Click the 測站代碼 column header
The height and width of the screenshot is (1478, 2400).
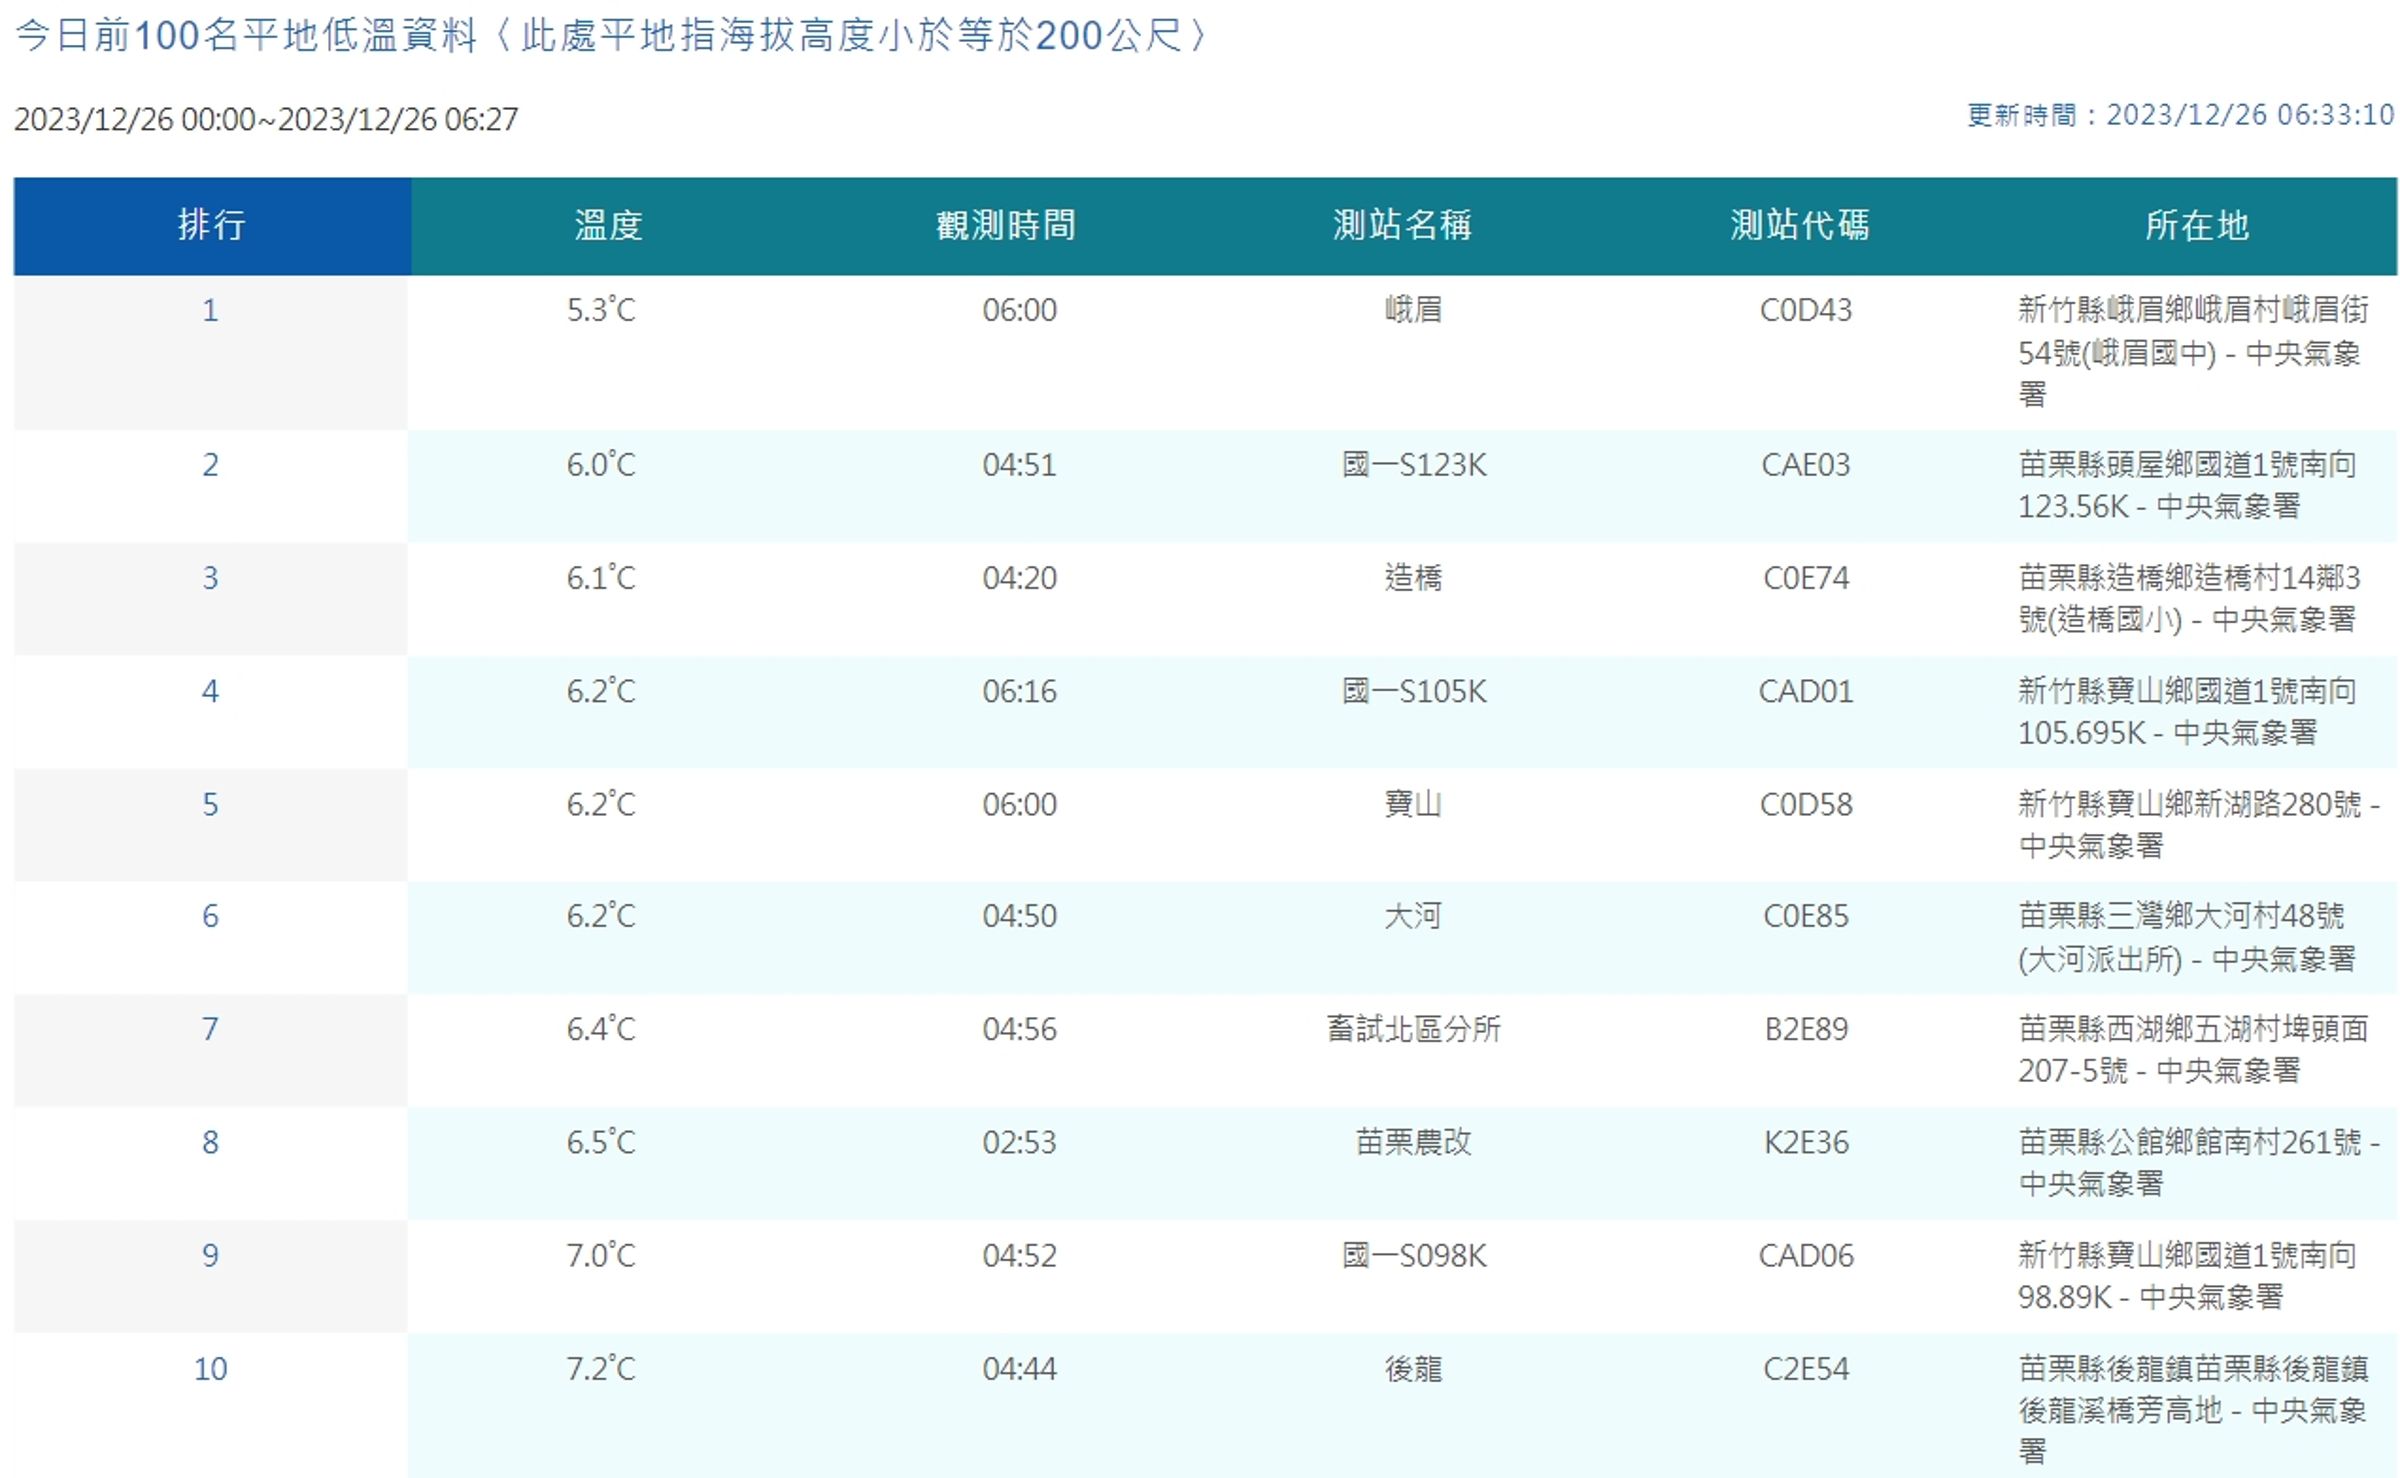[x=1800, y=226]
